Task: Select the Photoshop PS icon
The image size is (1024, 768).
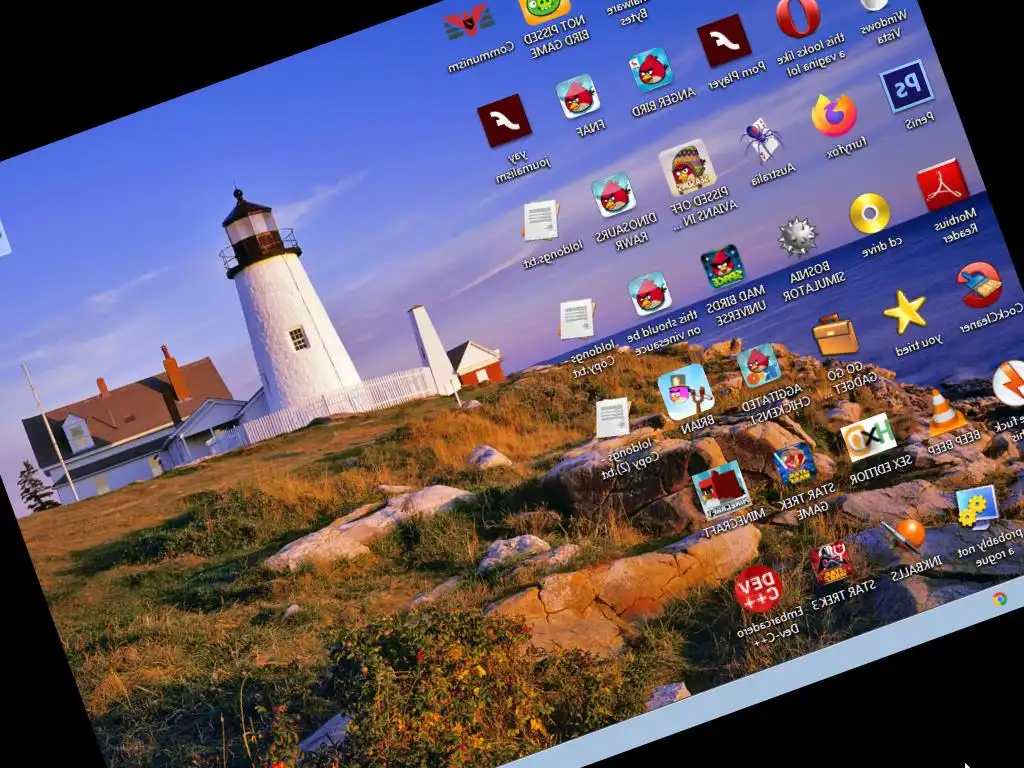Action: 906,86
